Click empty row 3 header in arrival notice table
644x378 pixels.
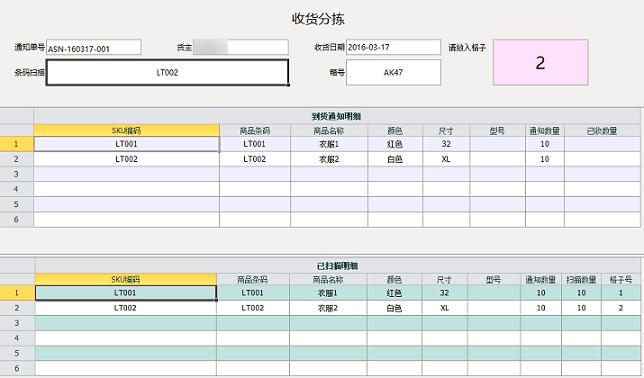[16, 174]
